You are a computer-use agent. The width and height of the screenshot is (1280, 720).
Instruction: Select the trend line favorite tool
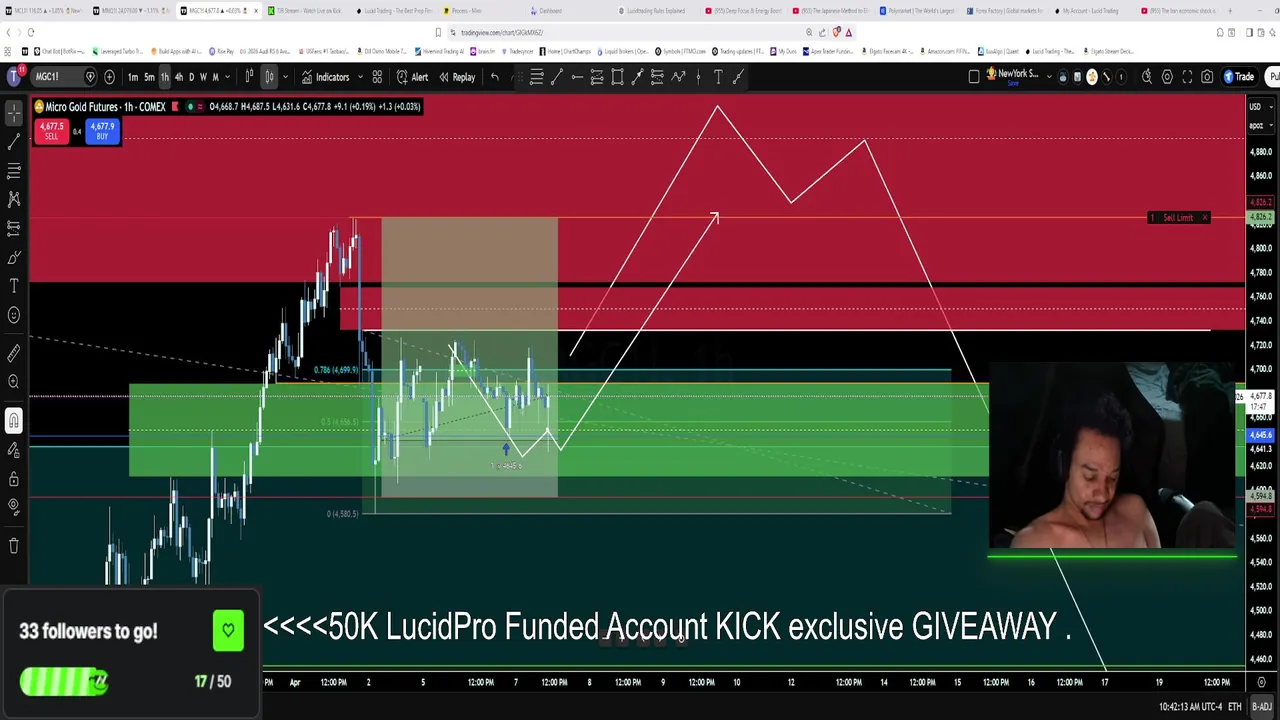[557, 77]
